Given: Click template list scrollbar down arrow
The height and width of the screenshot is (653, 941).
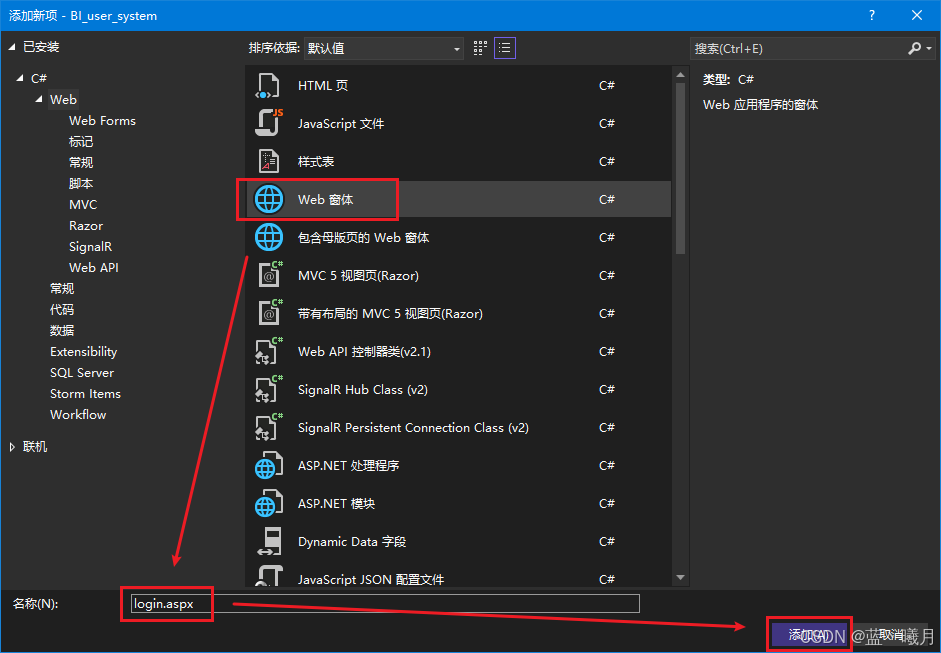Looking at the screenshot, I should click(680, 577).
